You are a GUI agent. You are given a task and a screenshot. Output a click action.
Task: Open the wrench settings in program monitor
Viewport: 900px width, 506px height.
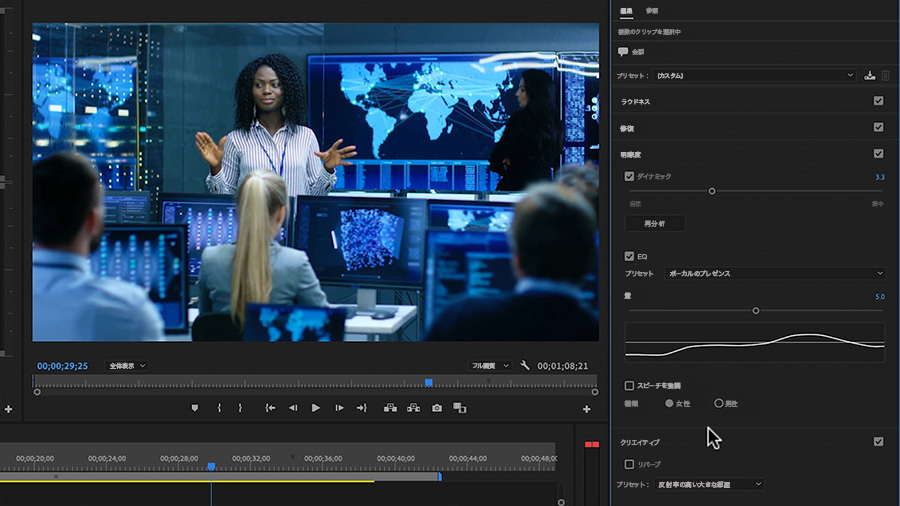coord(525,365)
